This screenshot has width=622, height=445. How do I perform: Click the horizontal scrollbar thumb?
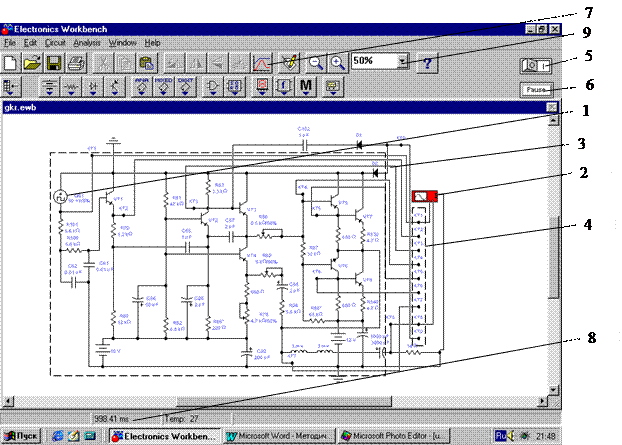pos(284,401)
